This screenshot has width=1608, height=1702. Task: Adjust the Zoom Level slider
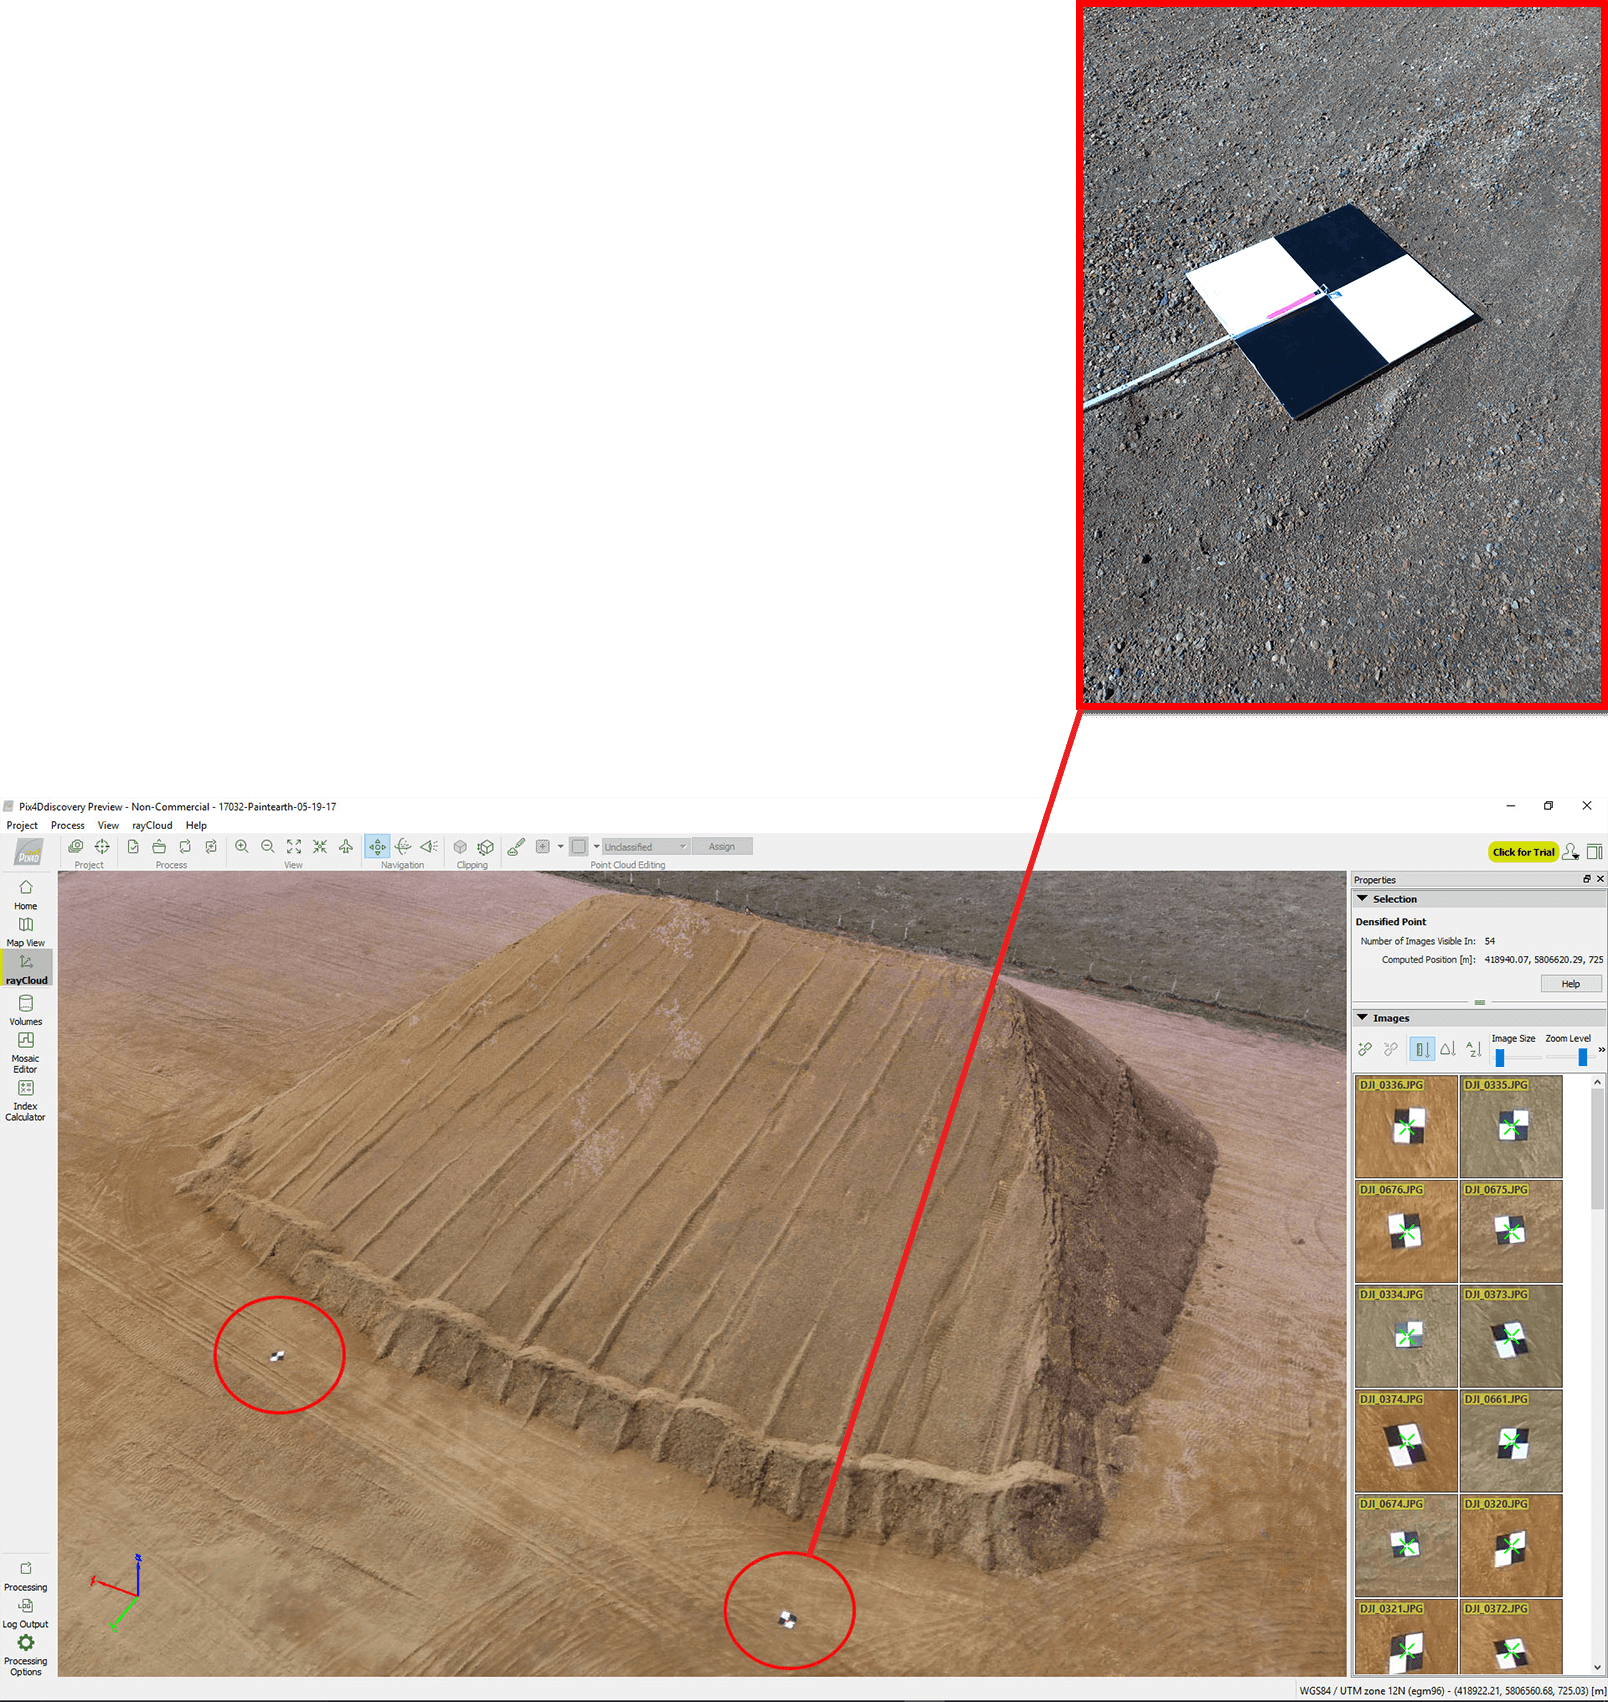[1582, 1057]
